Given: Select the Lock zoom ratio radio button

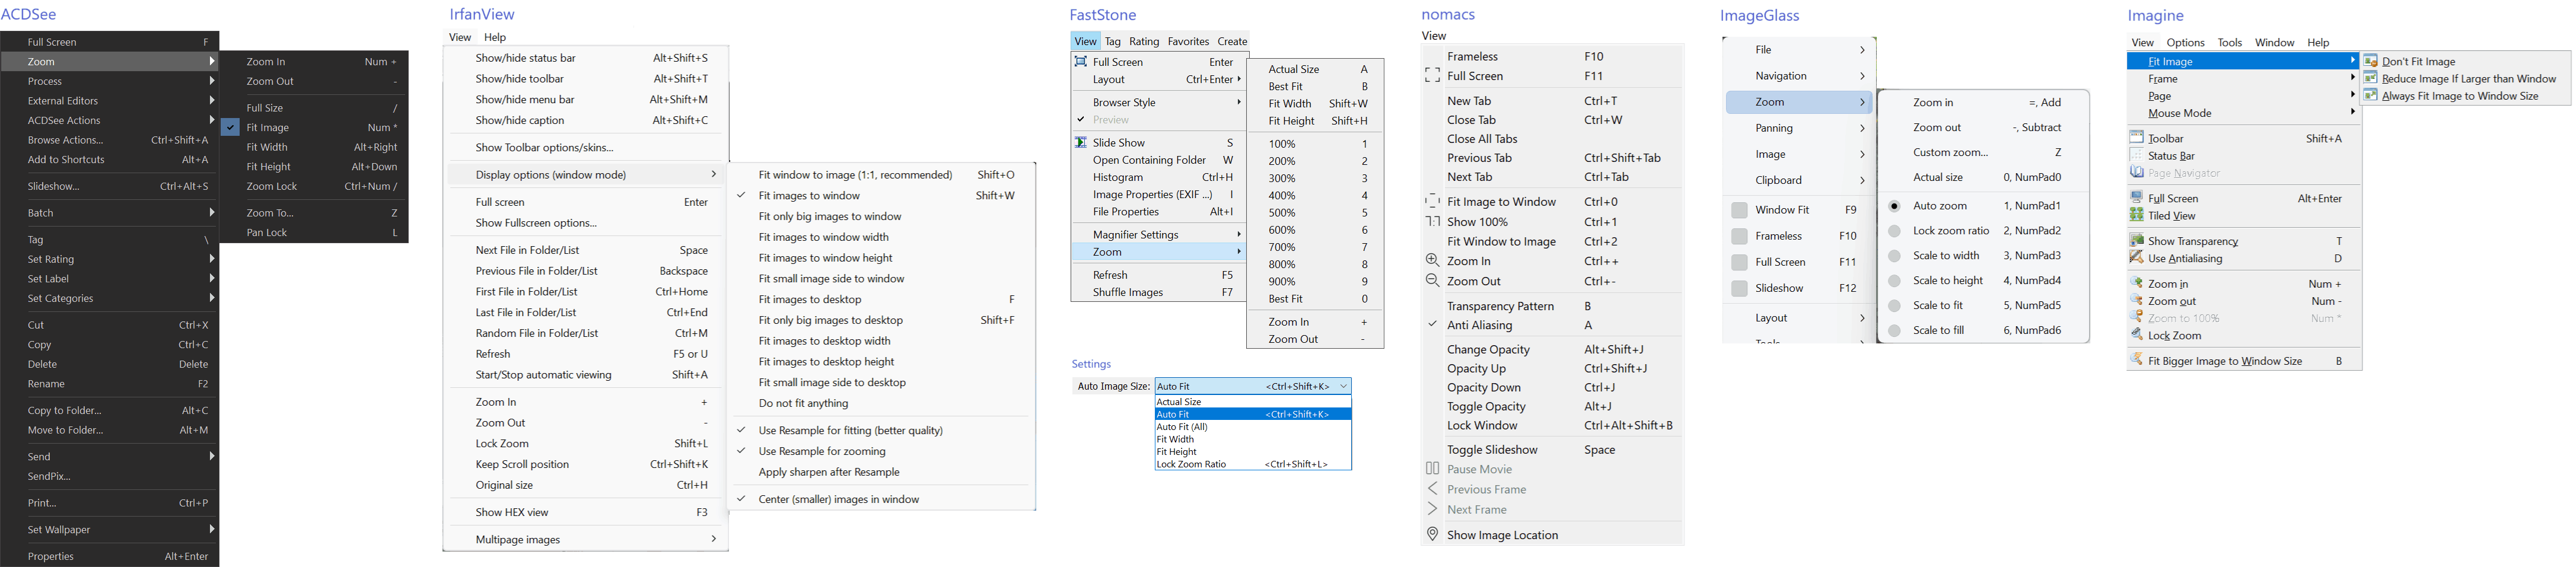Looking at the screenshot, I should click(1894, 231).
